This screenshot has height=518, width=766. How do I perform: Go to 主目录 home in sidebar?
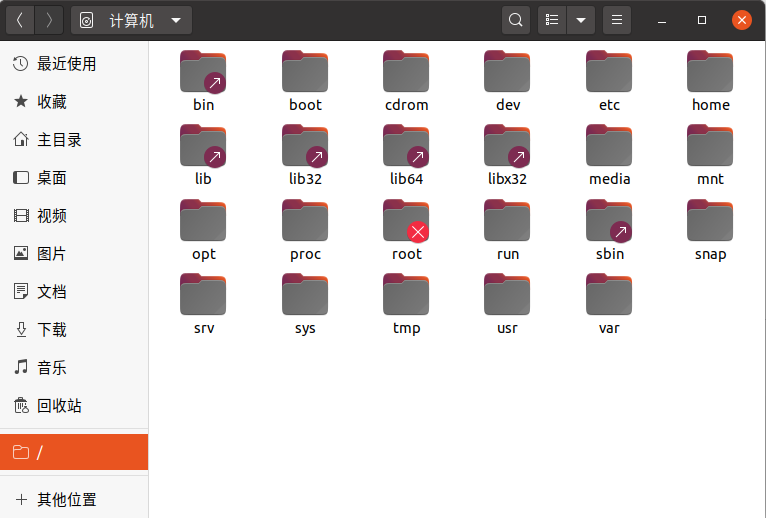59,140
